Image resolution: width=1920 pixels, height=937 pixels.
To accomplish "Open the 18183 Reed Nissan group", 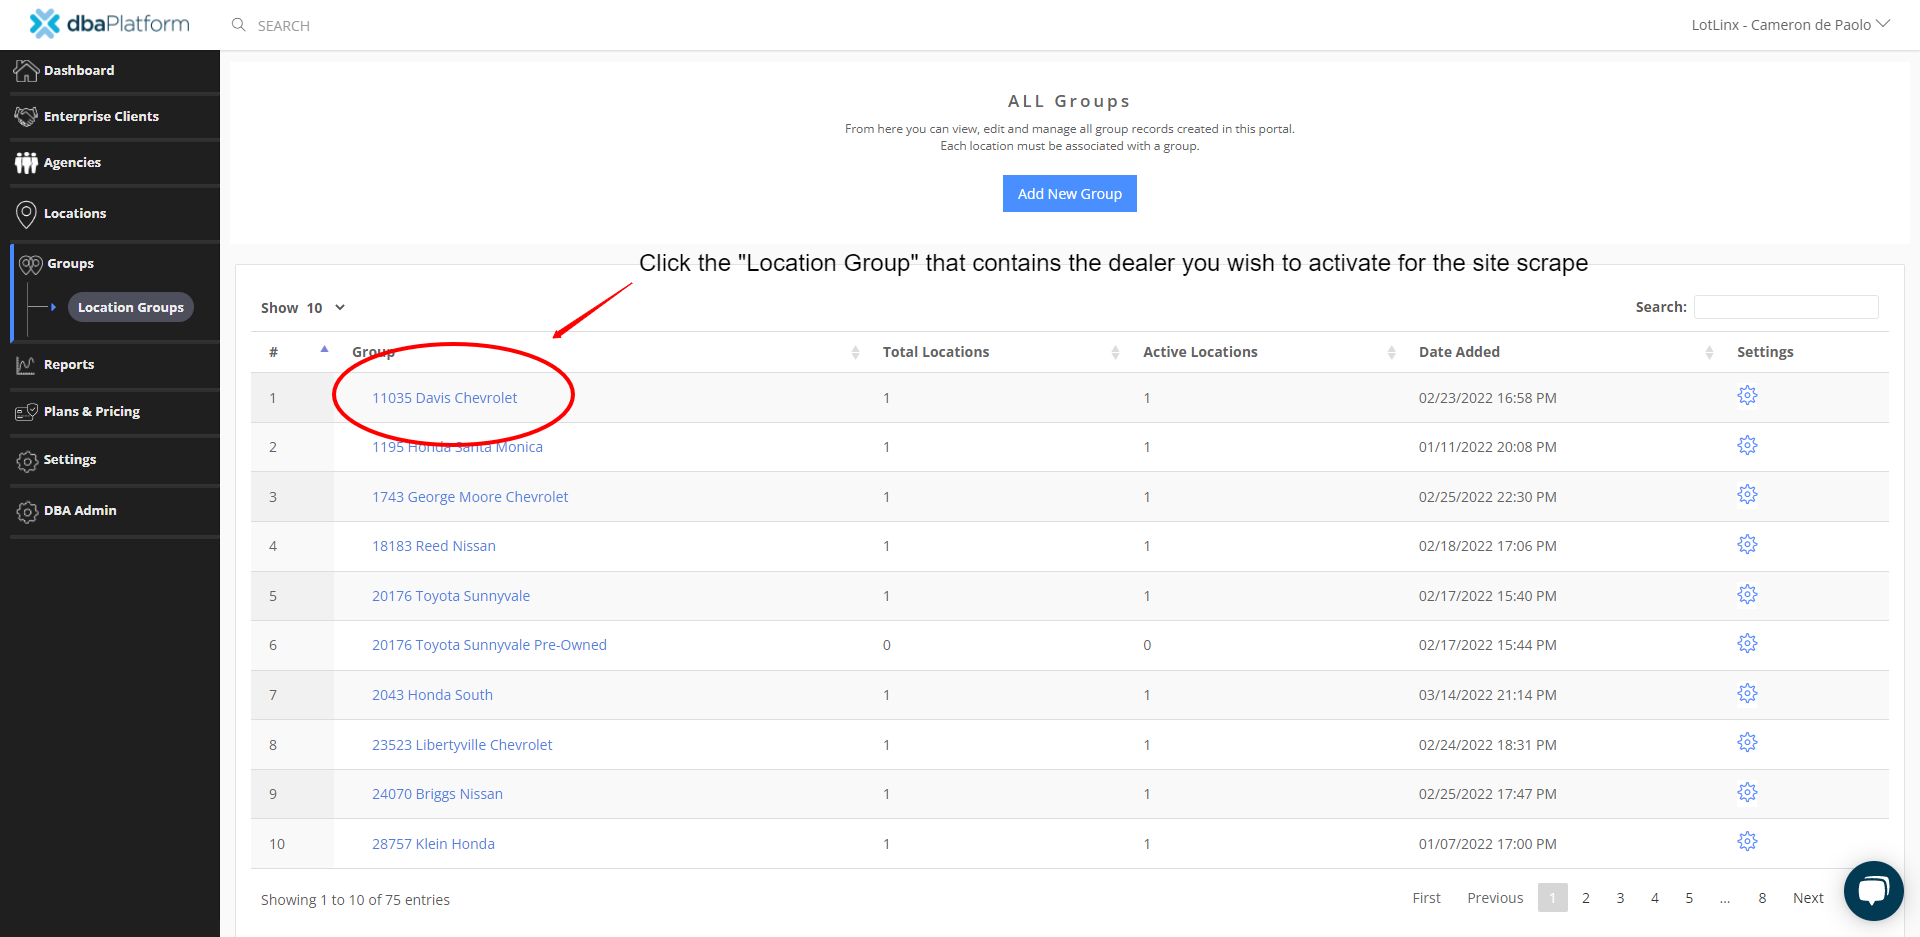I will click(x=434, y=546).
